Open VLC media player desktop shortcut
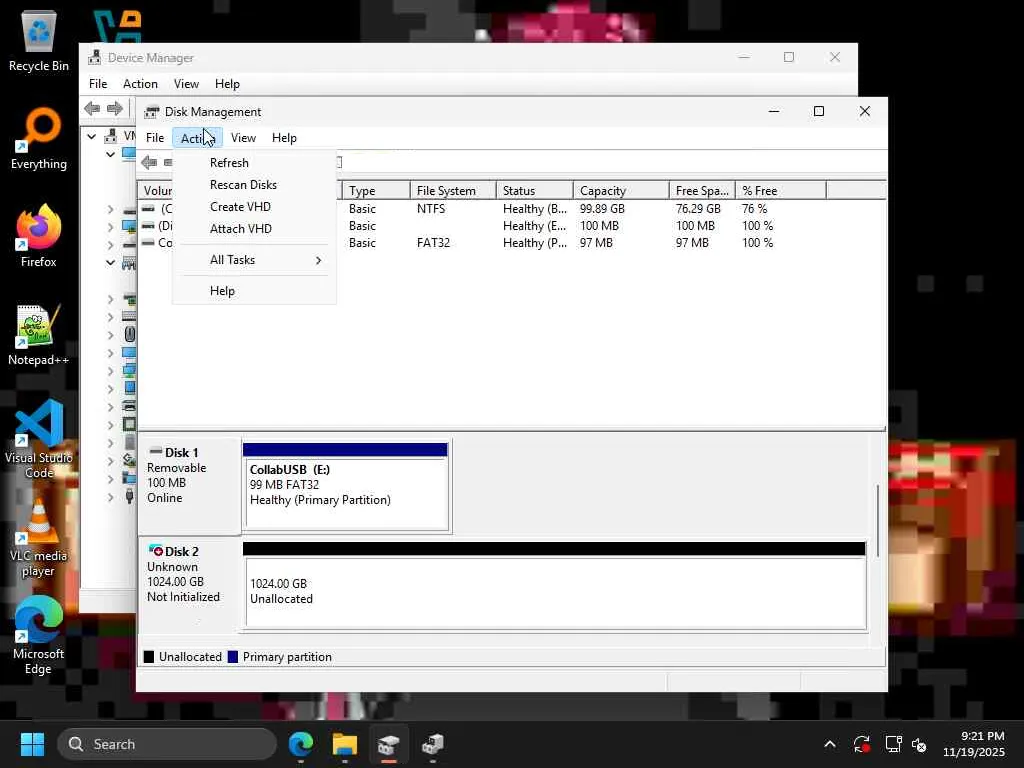 pyautogui.click(x=39, y=538)
